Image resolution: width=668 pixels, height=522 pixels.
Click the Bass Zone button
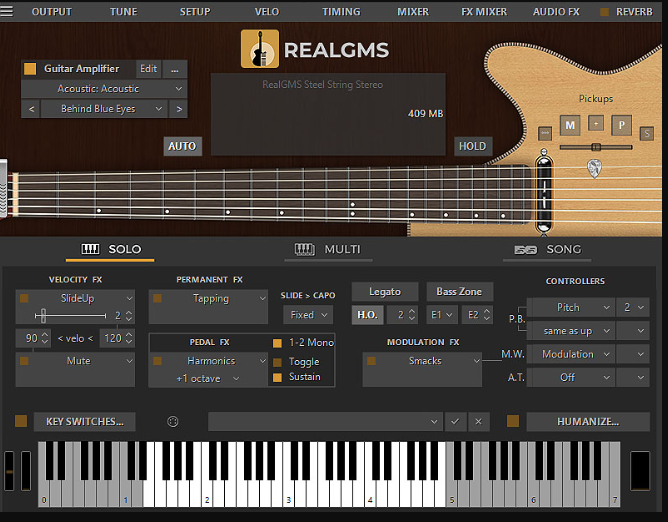coord(459,291)
